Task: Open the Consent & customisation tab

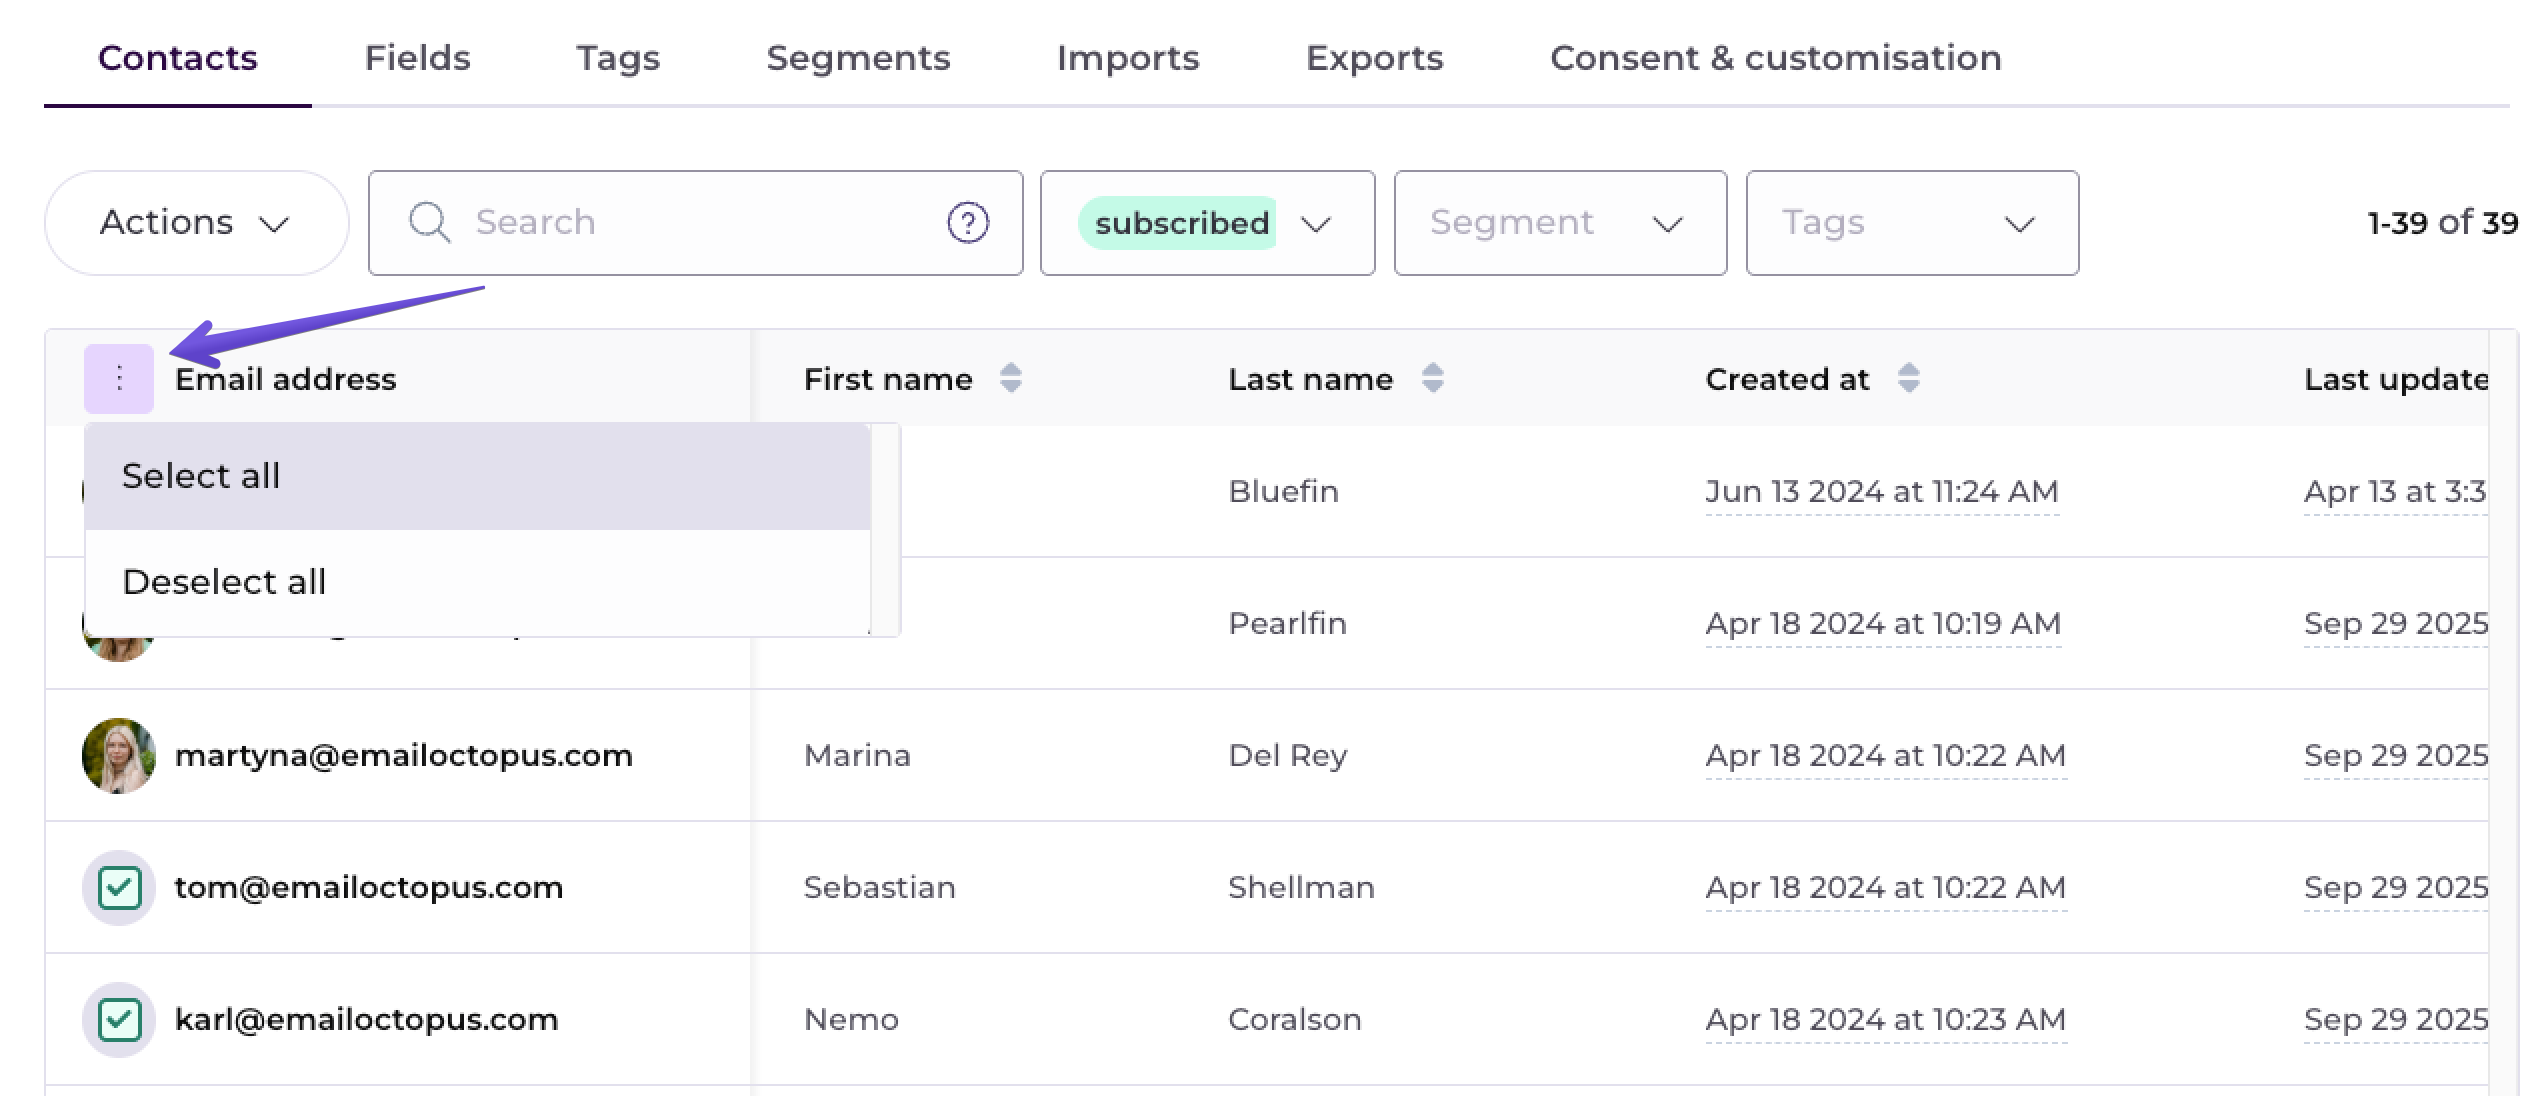Action: coord(1775,58)
